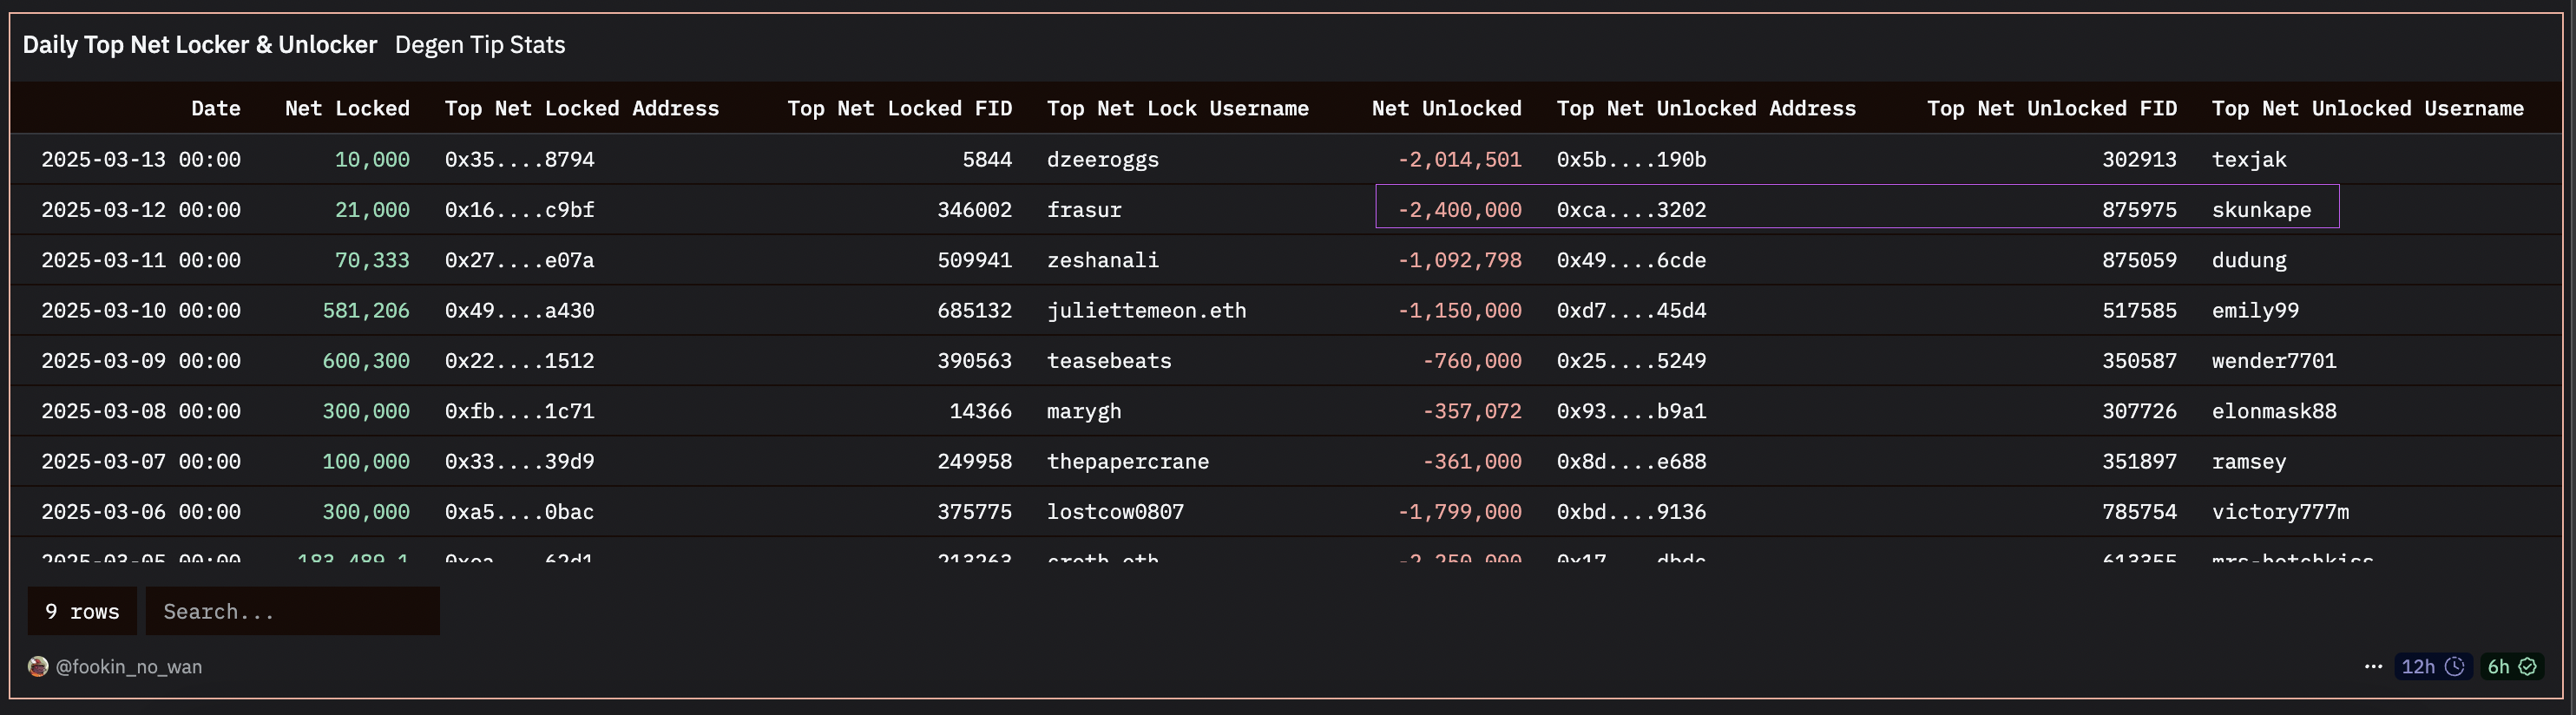Open the Degen Tip Stats dashboard link

[x=480, y=45]
